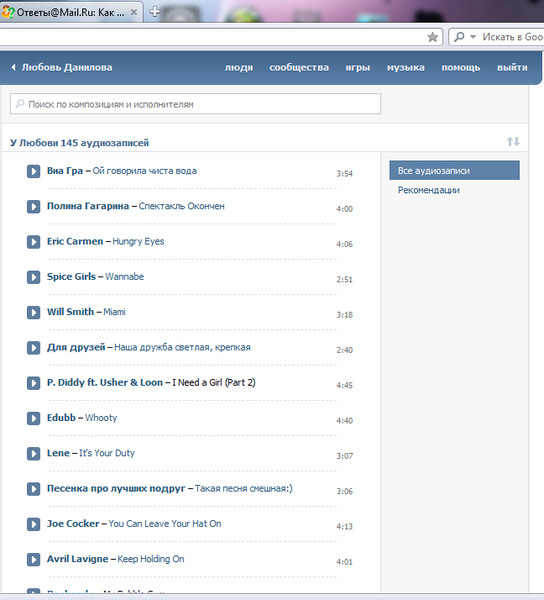Open музыка in the top menu
The width and height of the screenshot is (544, 600).
406,68
